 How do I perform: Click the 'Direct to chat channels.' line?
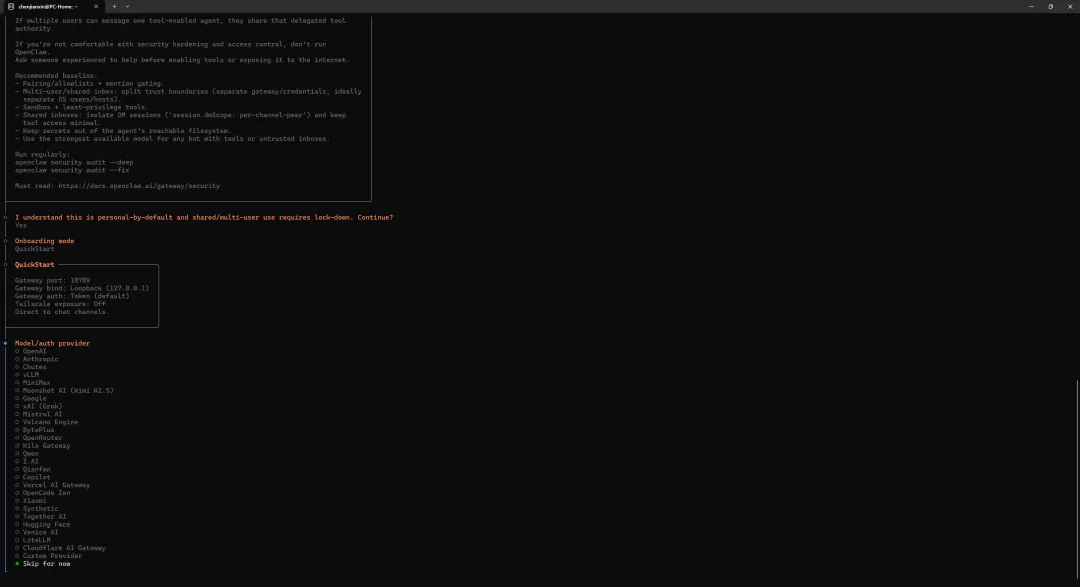click(x=62, y=312)
